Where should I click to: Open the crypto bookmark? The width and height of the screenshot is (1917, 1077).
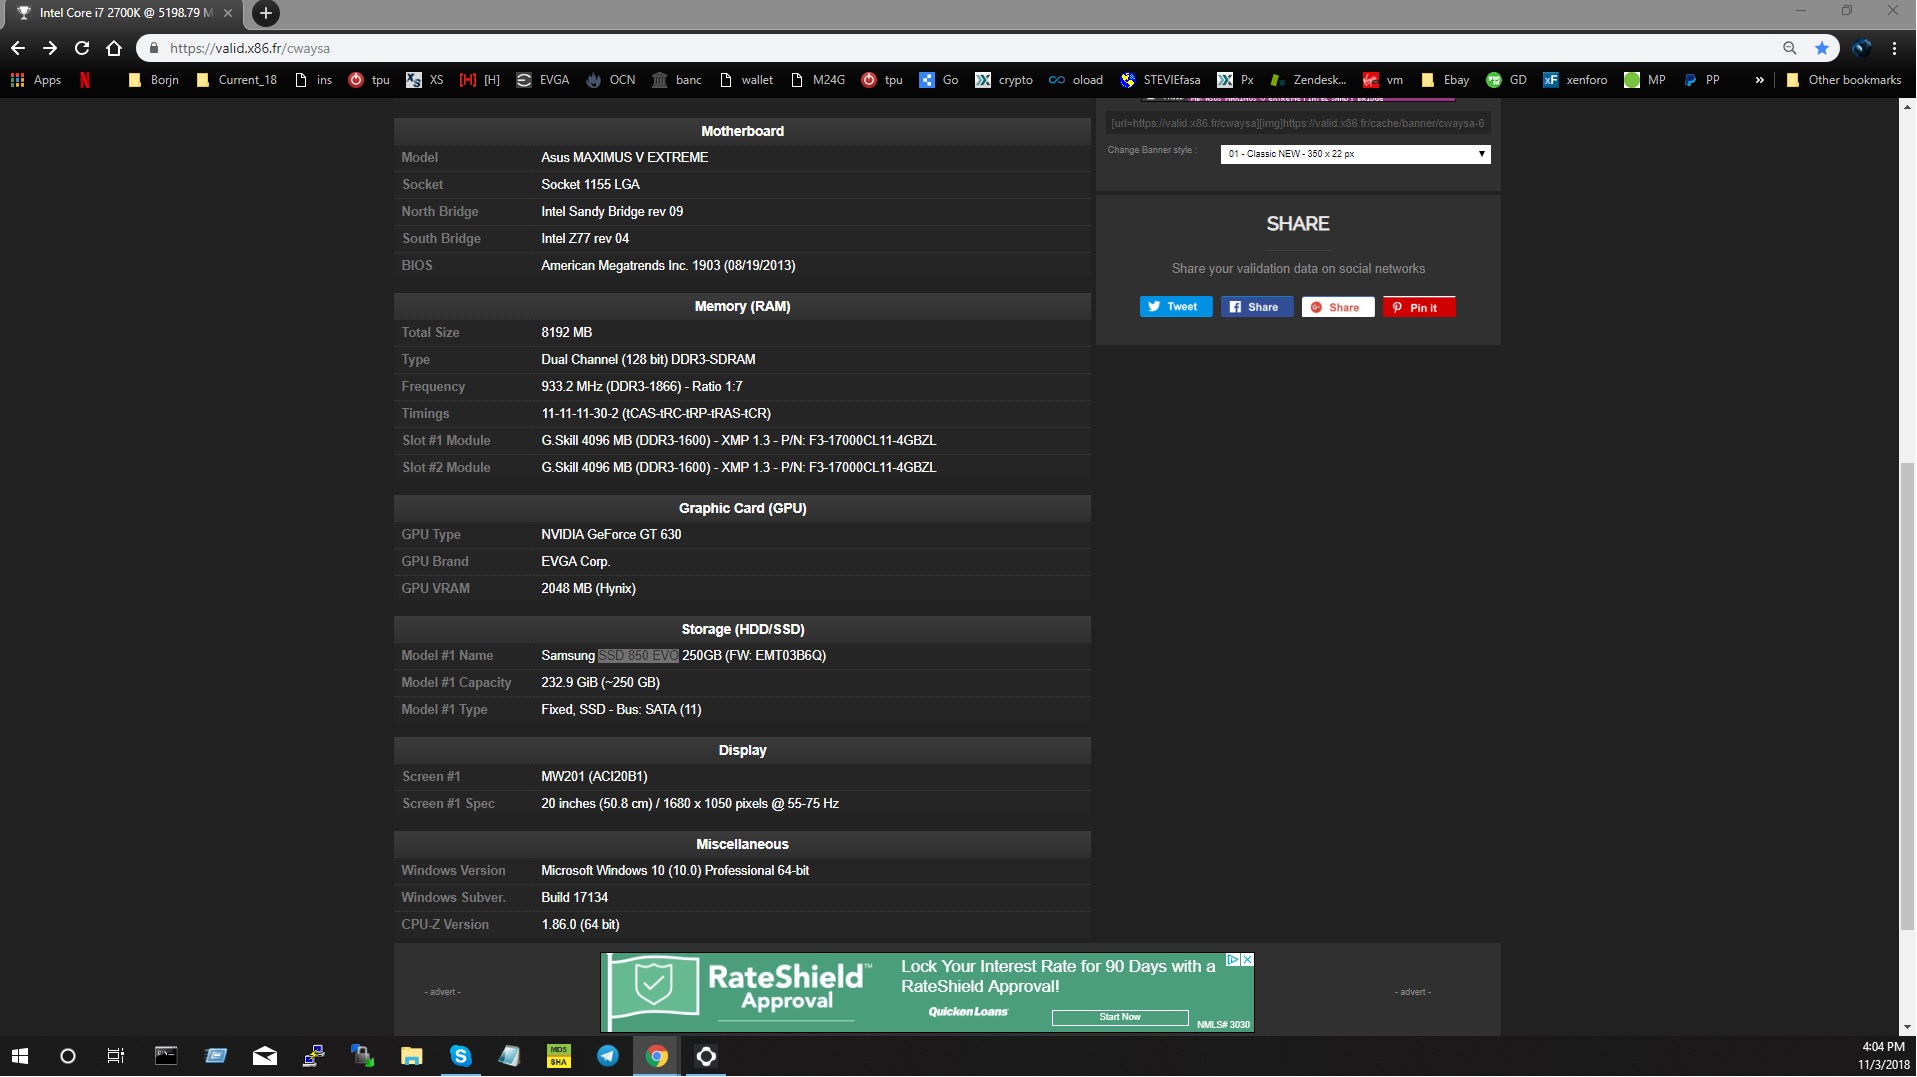click(x=1004, y=80)
